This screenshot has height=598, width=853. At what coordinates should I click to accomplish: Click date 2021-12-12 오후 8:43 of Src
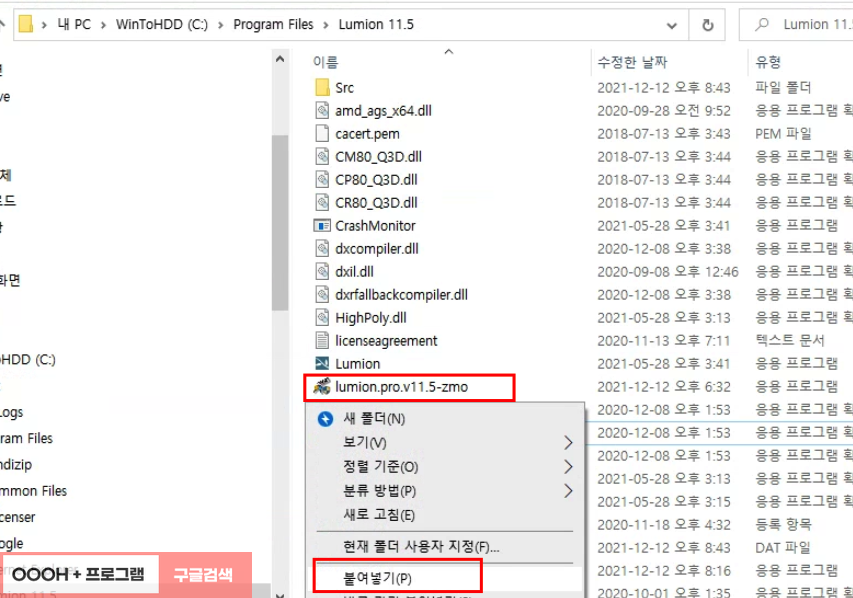(x=664, y=88)
